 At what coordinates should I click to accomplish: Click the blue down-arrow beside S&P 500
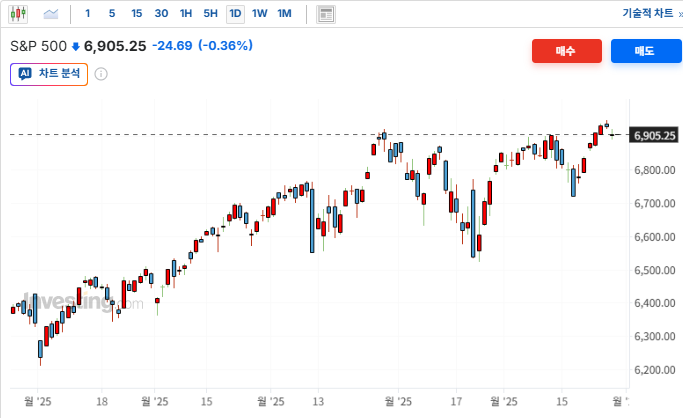point(75,47)
